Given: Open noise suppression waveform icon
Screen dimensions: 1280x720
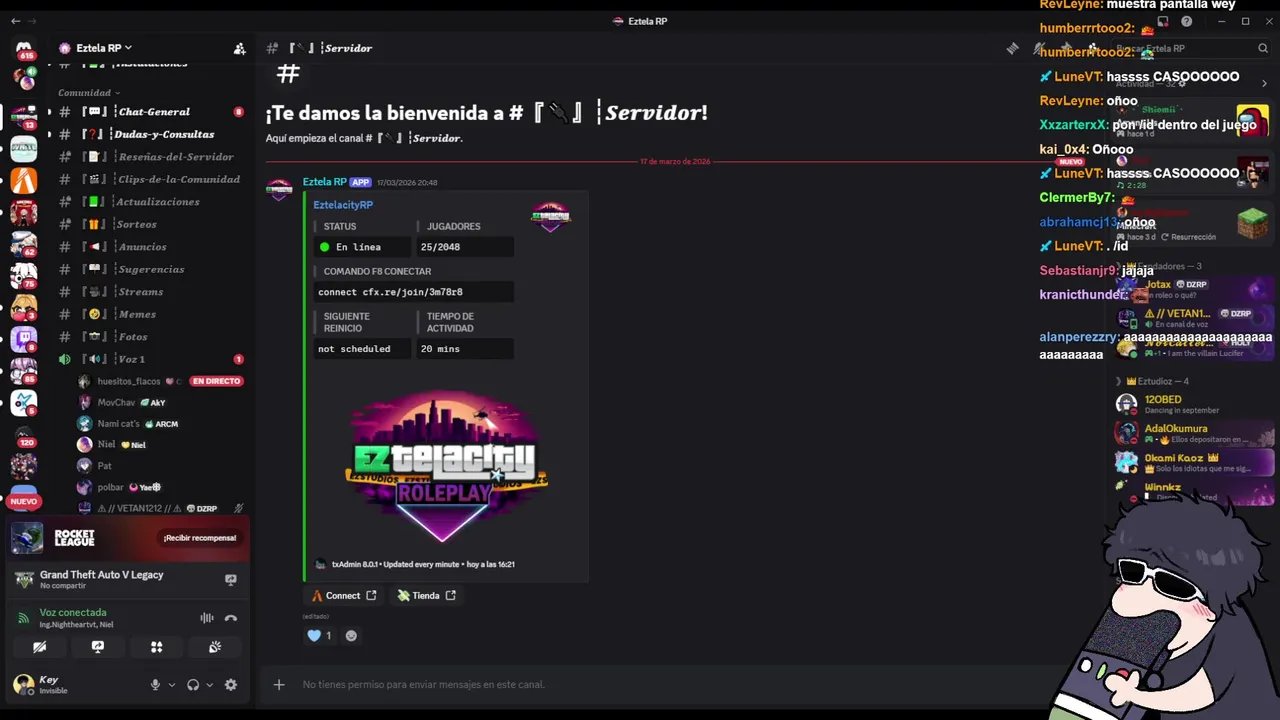Looking at the screenshot, I should pyautogui.click(x=207, y=618).
